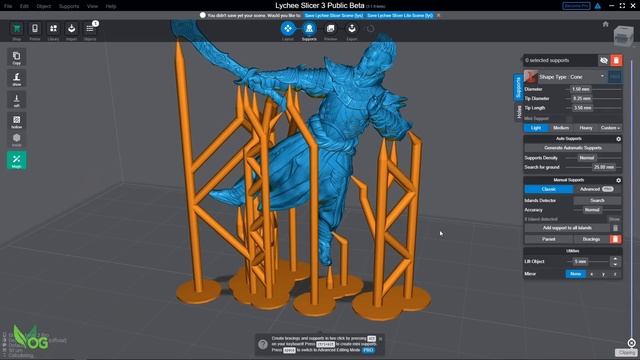Screen dimensions: 640x360
Task: Click trash icon beside Add support to all islands
Action: pyautogui.click(x=616, y=228)
